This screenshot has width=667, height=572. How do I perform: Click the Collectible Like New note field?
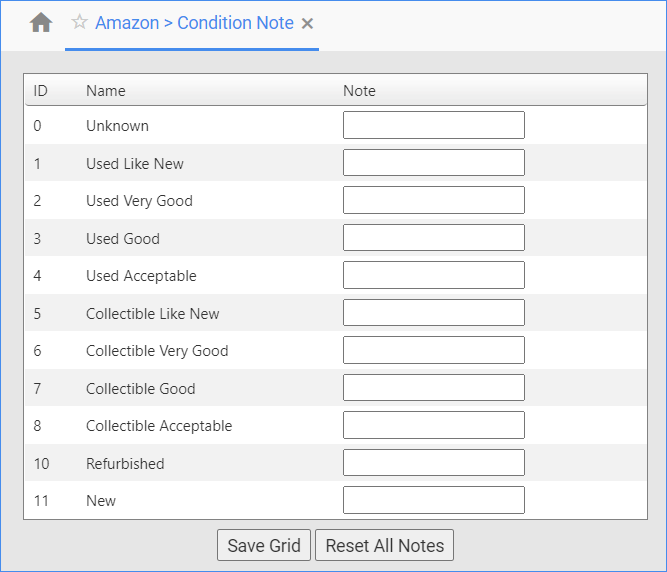click(433, 313)
